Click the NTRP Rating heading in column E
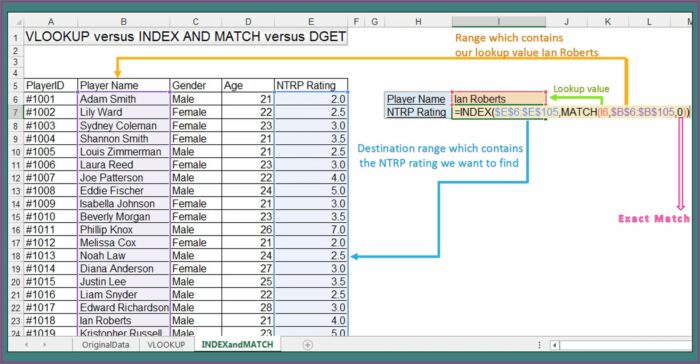The image size is (700, 364). pos(311,85)
